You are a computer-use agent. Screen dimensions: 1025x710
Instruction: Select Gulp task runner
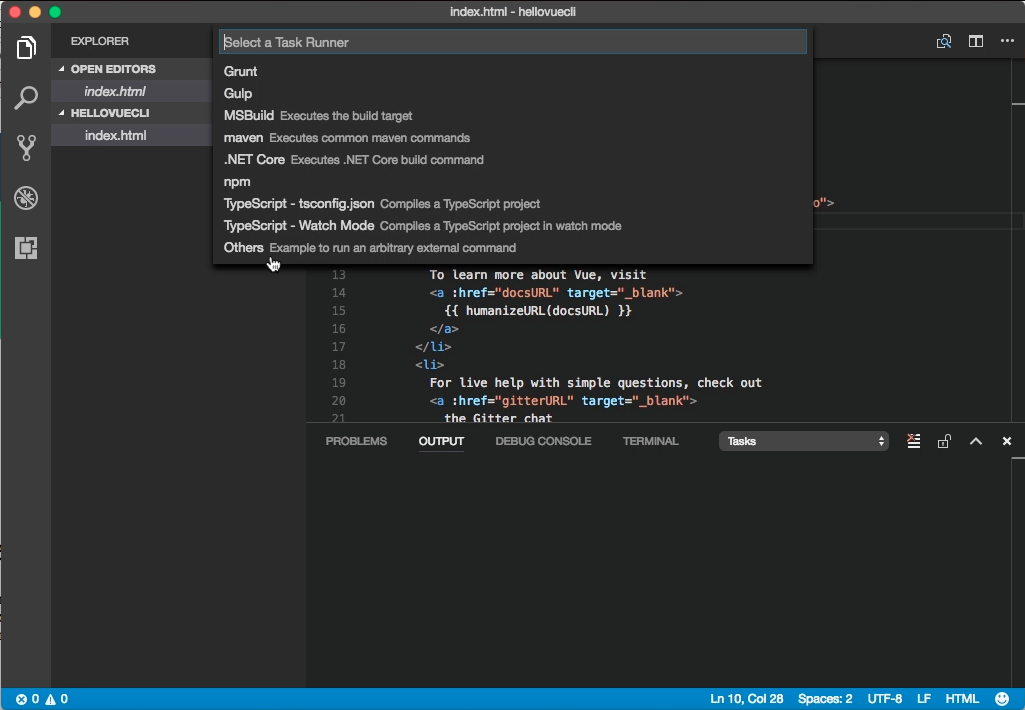point(513,93)
